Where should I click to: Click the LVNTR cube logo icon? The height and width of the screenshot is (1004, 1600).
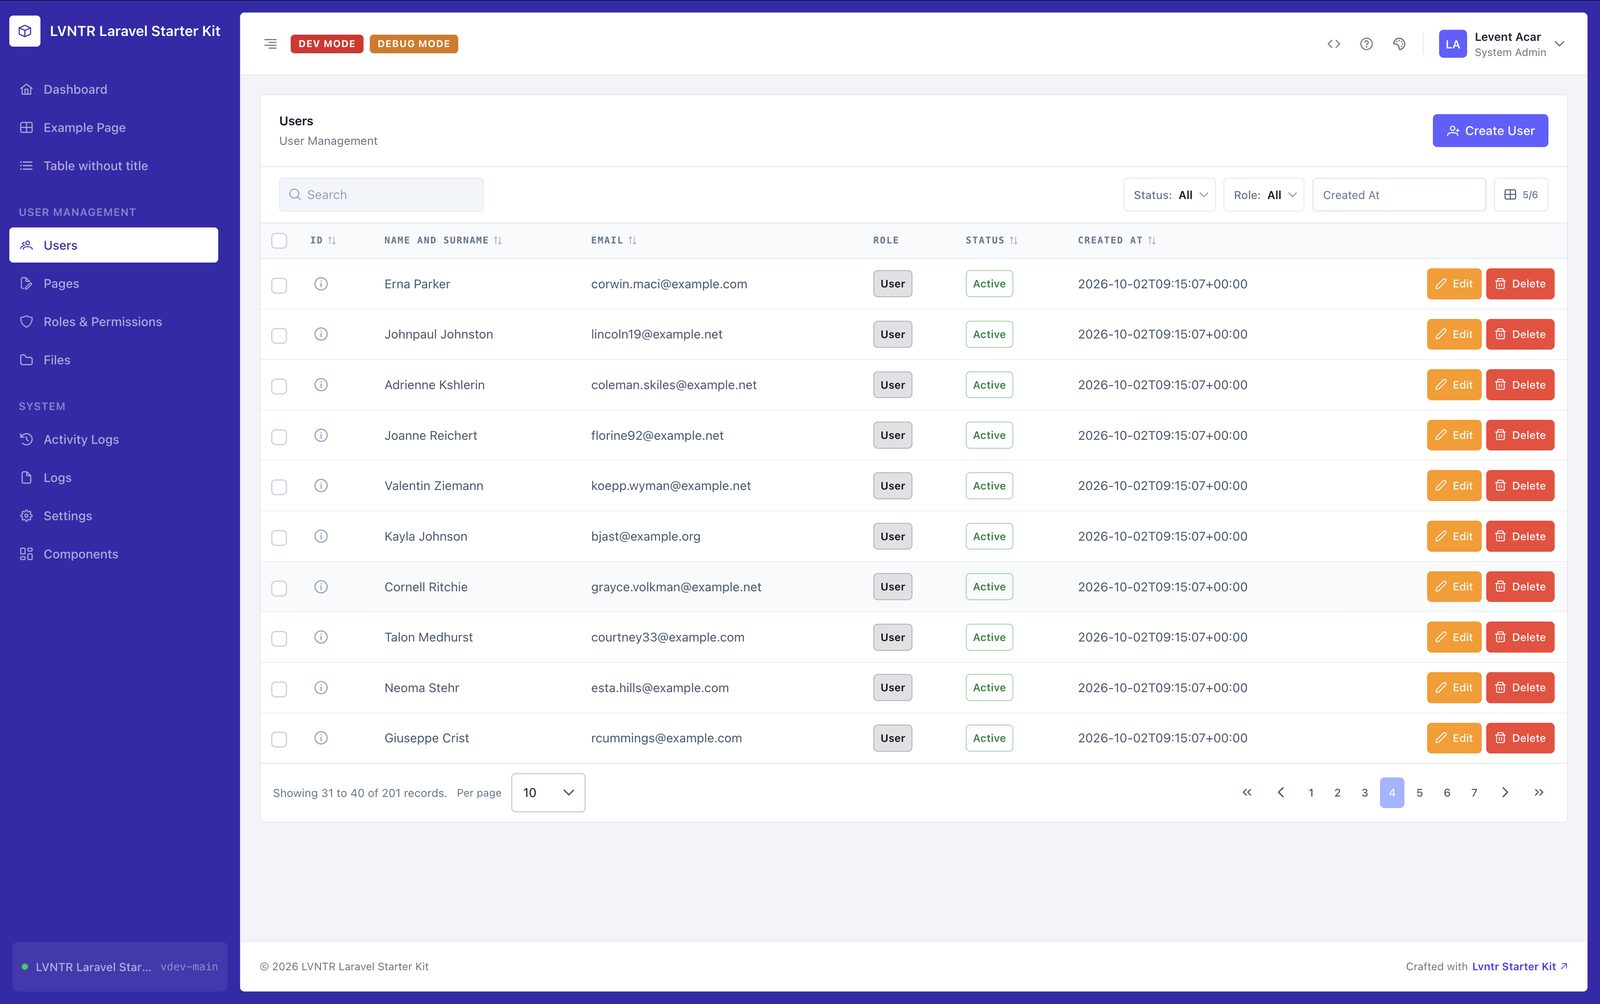25,31
